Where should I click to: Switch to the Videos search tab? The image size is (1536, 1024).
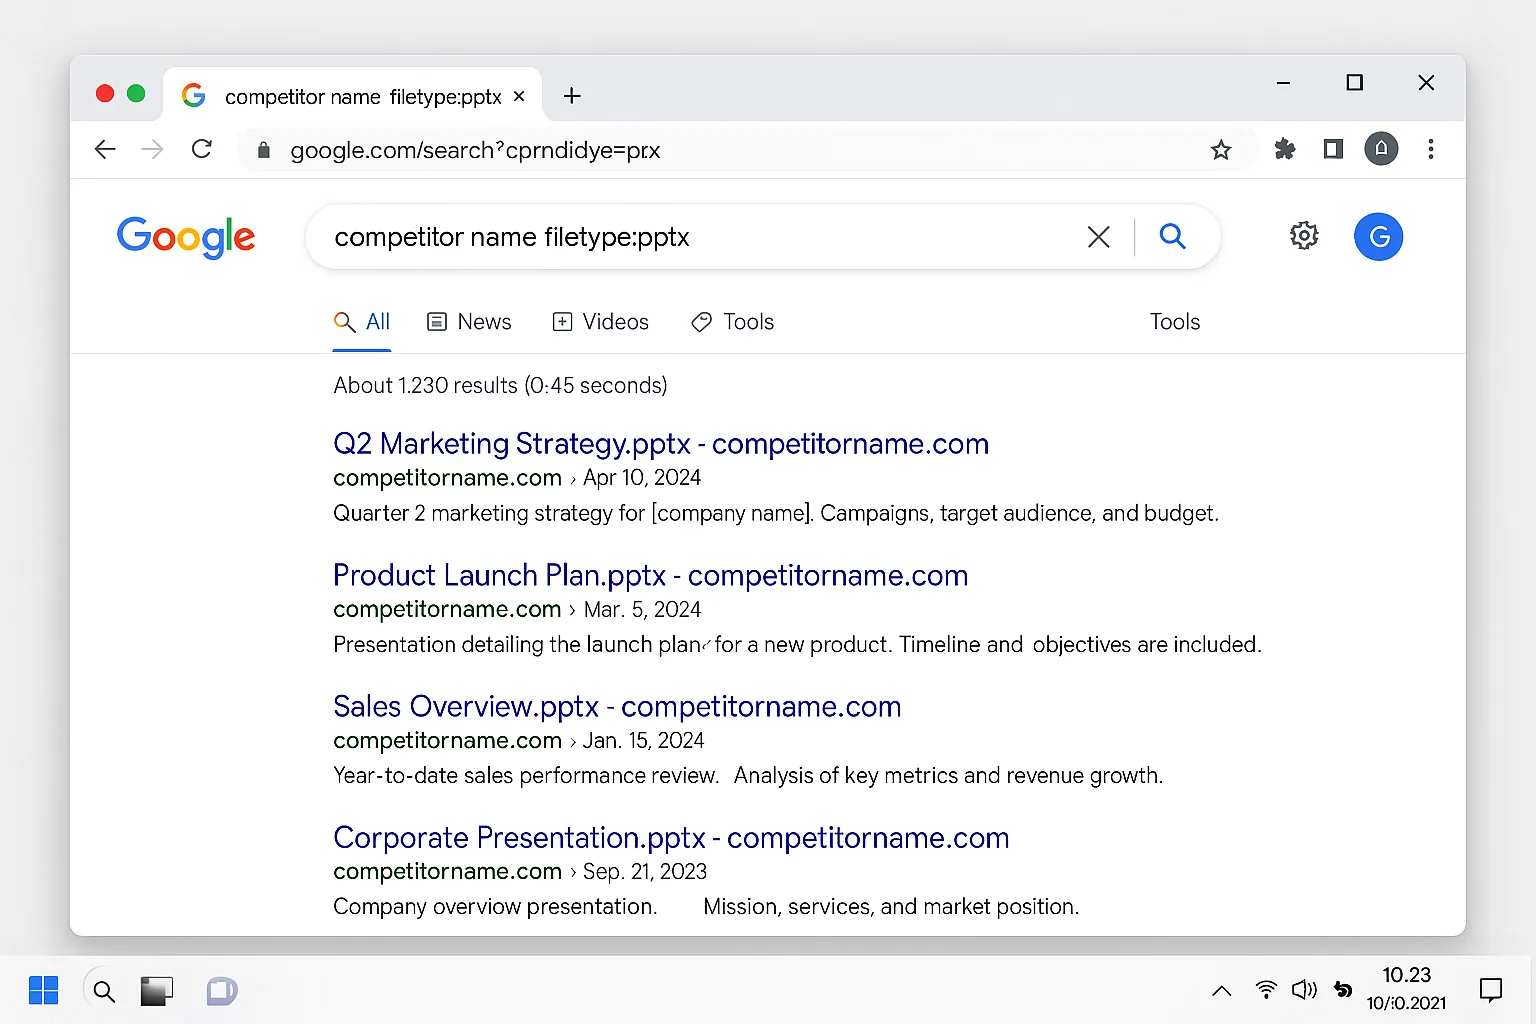(x=601, y=321)
